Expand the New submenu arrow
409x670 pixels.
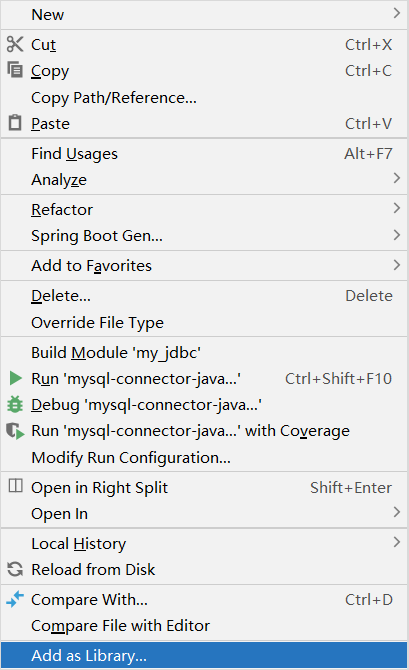click(x=397, y=13)
